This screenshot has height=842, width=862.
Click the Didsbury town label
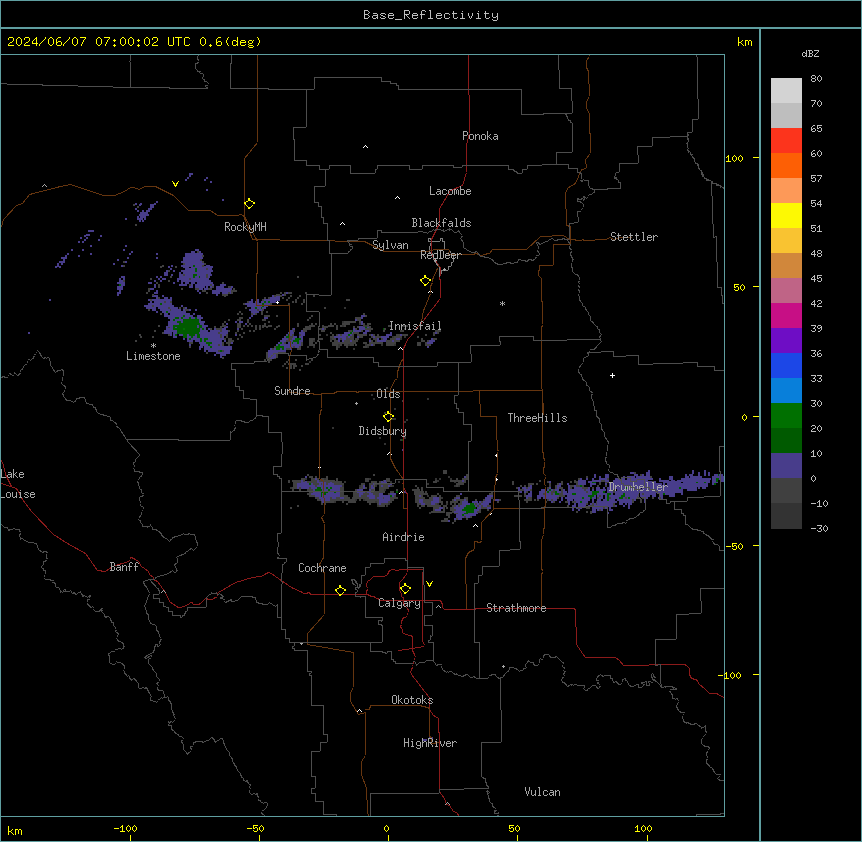[x=382, y=431]
